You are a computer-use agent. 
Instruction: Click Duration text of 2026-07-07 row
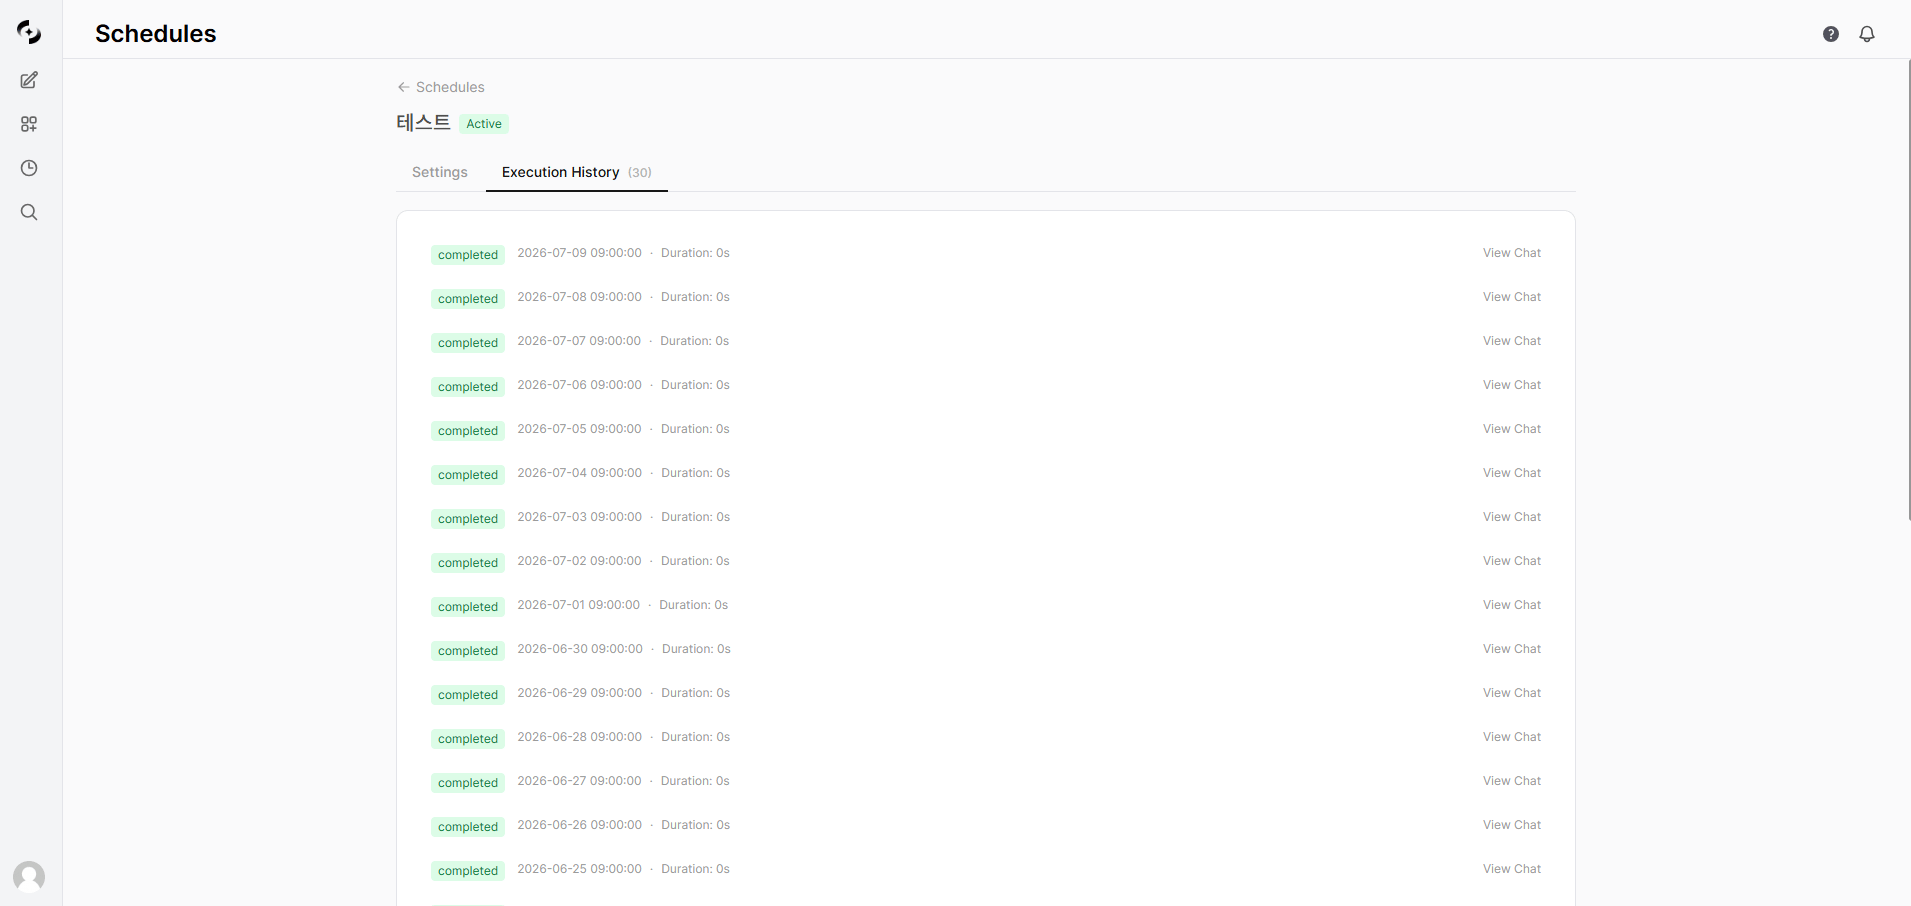pyautogui.click(x=694, y=341)
